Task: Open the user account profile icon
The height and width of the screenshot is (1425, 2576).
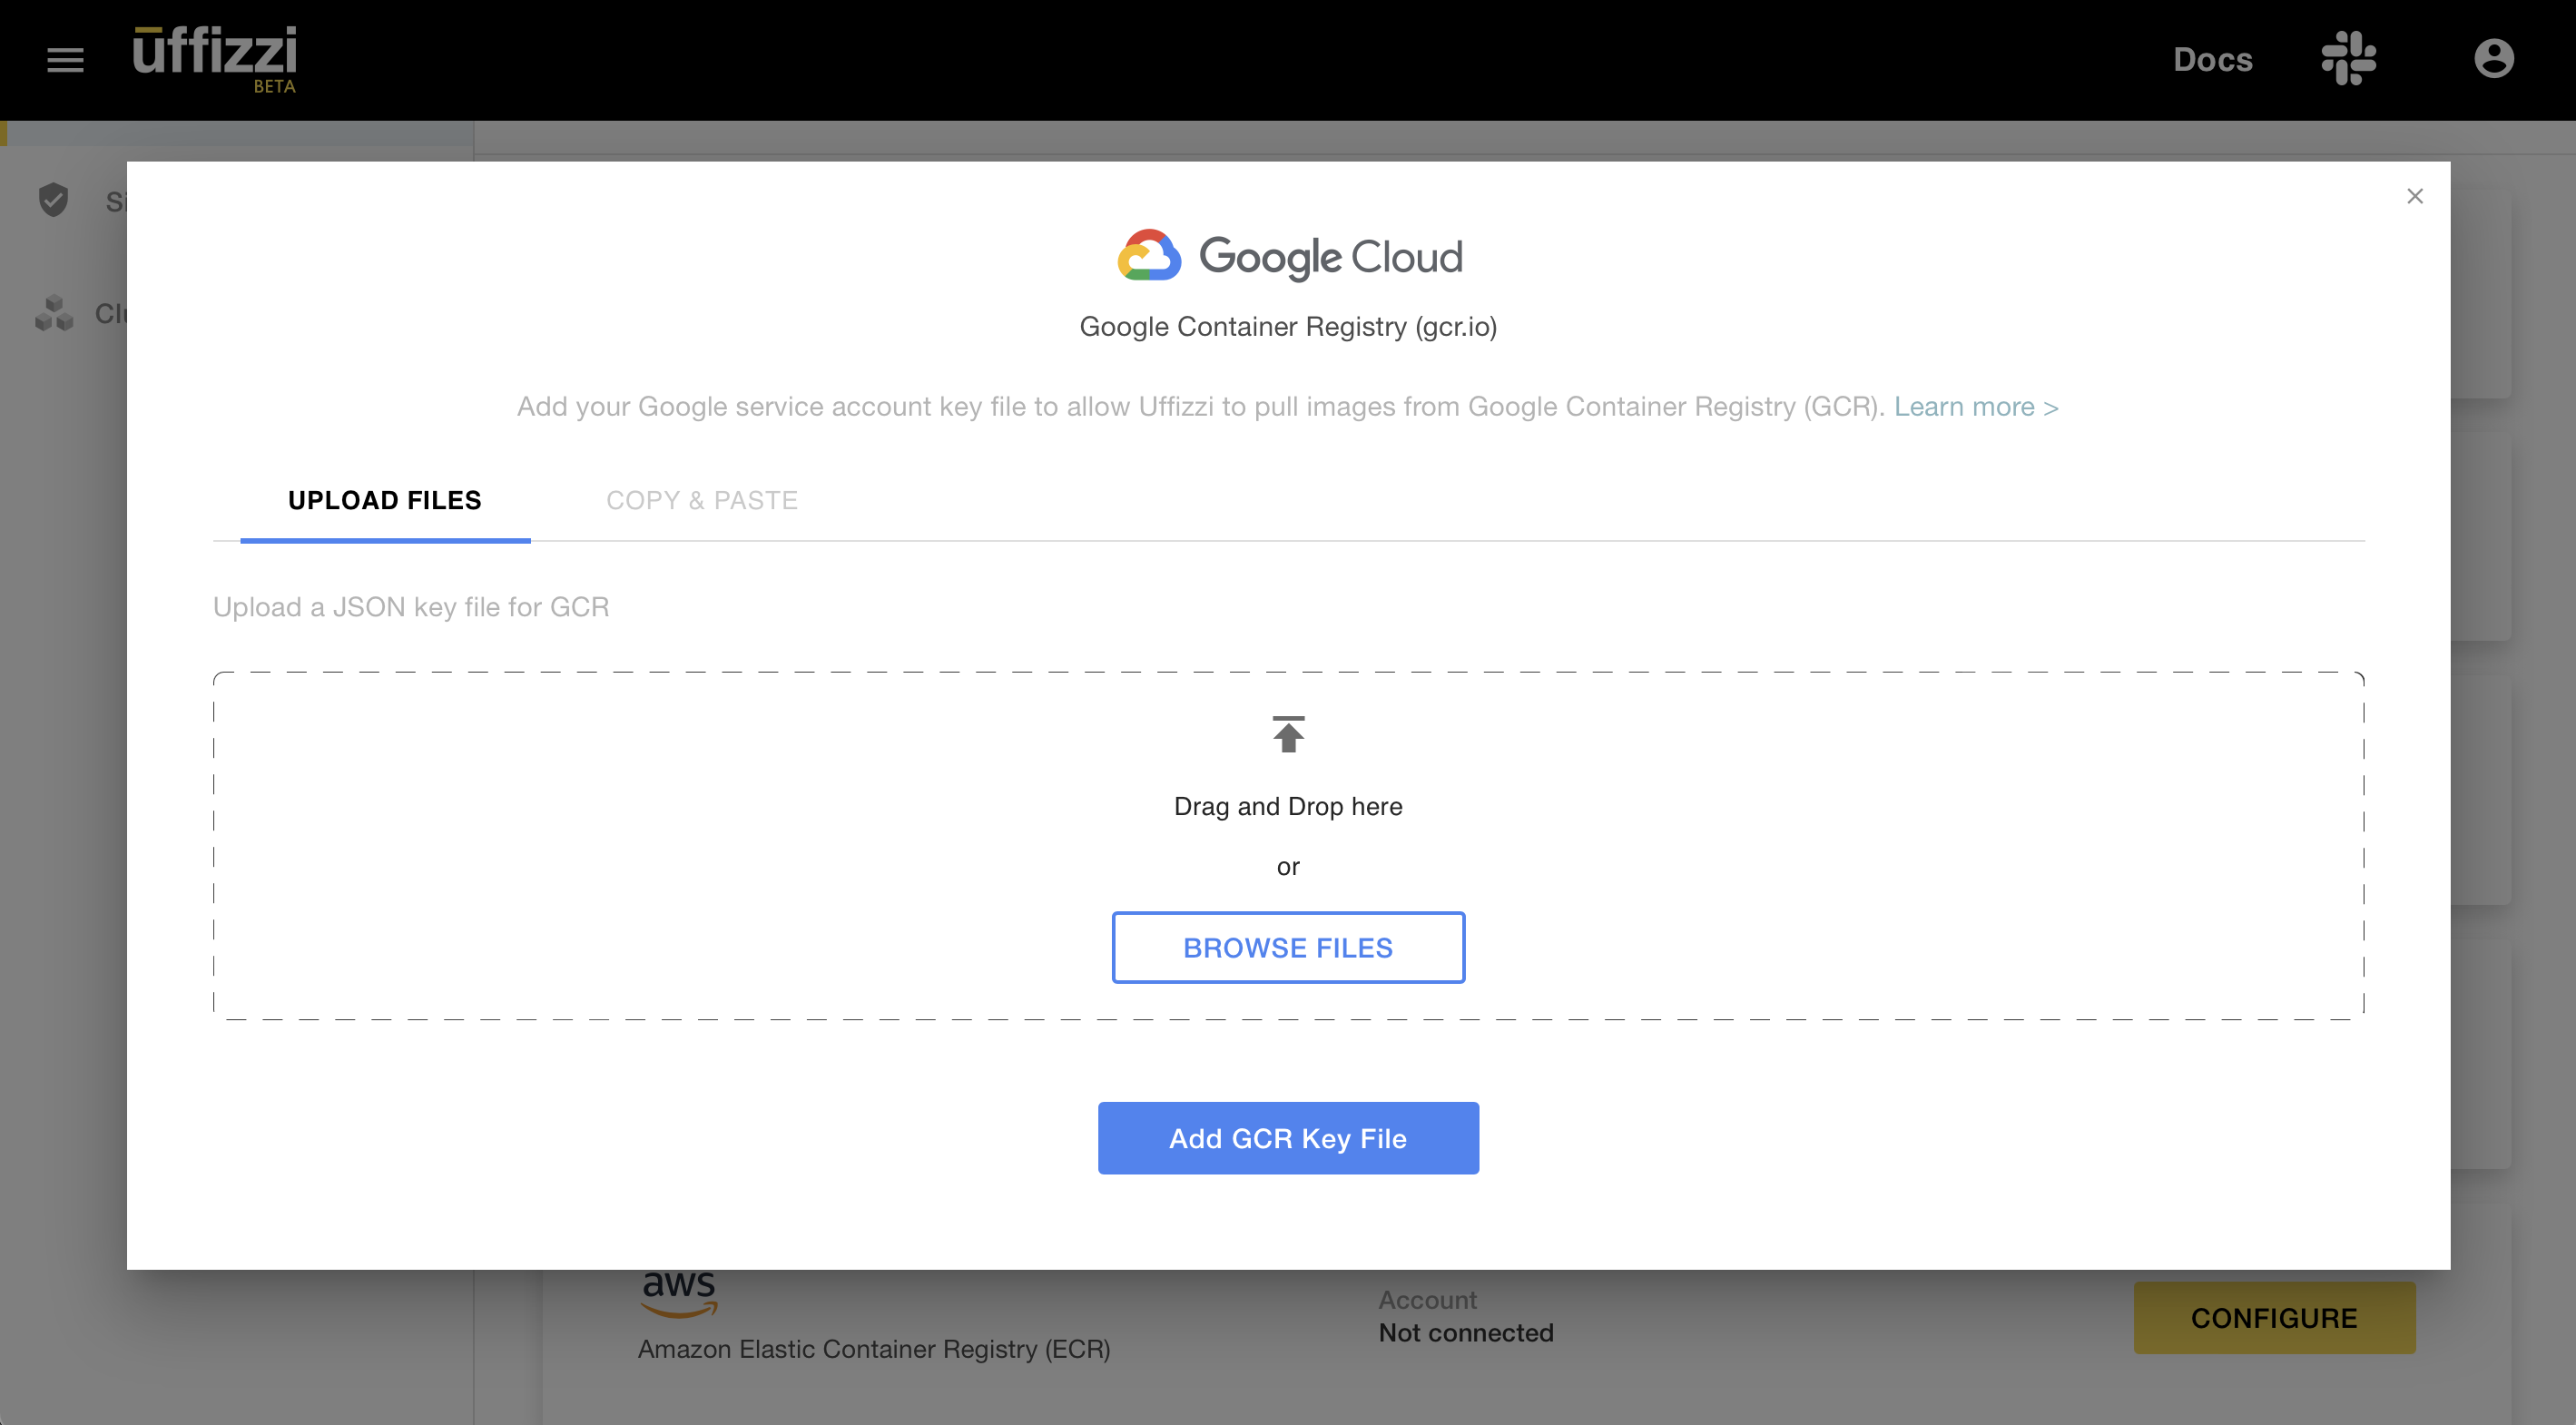Action: click(x=2493, y=59)
